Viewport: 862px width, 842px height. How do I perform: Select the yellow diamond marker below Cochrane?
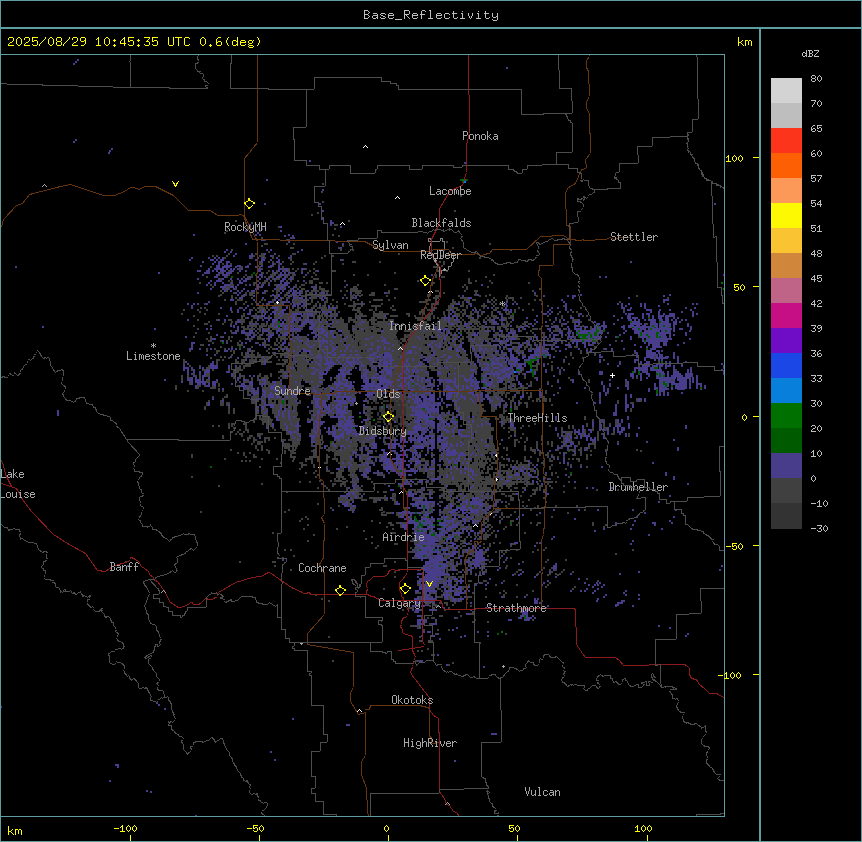click(x=340, y=590)
